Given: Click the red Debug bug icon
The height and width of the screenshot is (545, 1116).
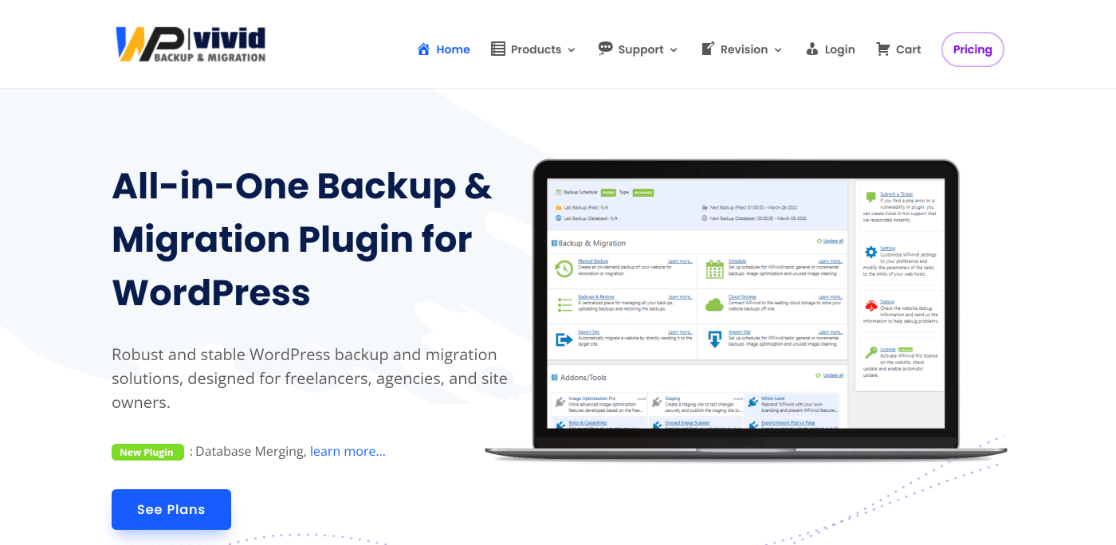Looking at the screenshot, I should pyautogui.click(x=870, y=305).
